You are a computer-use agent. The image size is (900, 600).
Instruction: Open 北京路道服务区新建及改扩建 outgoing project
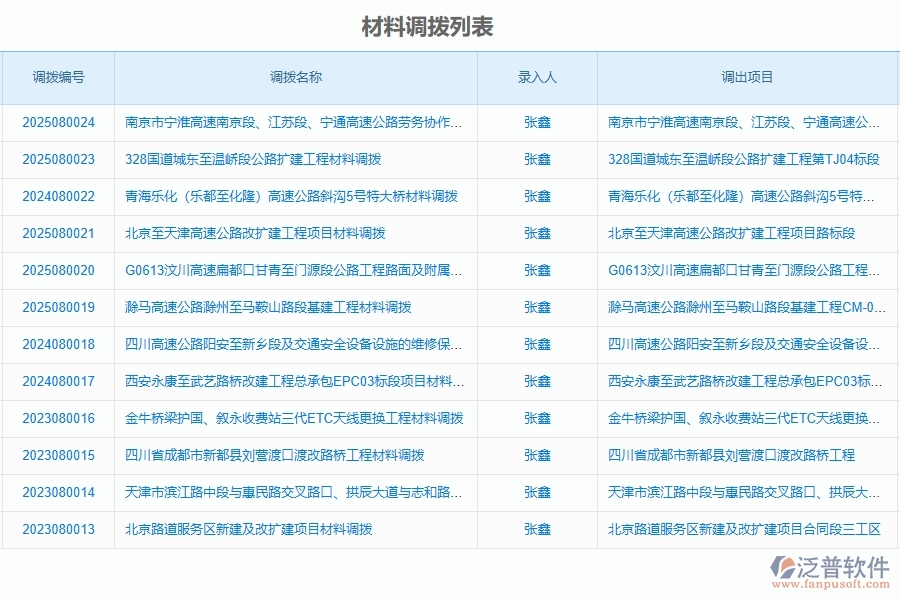point(745,529)
